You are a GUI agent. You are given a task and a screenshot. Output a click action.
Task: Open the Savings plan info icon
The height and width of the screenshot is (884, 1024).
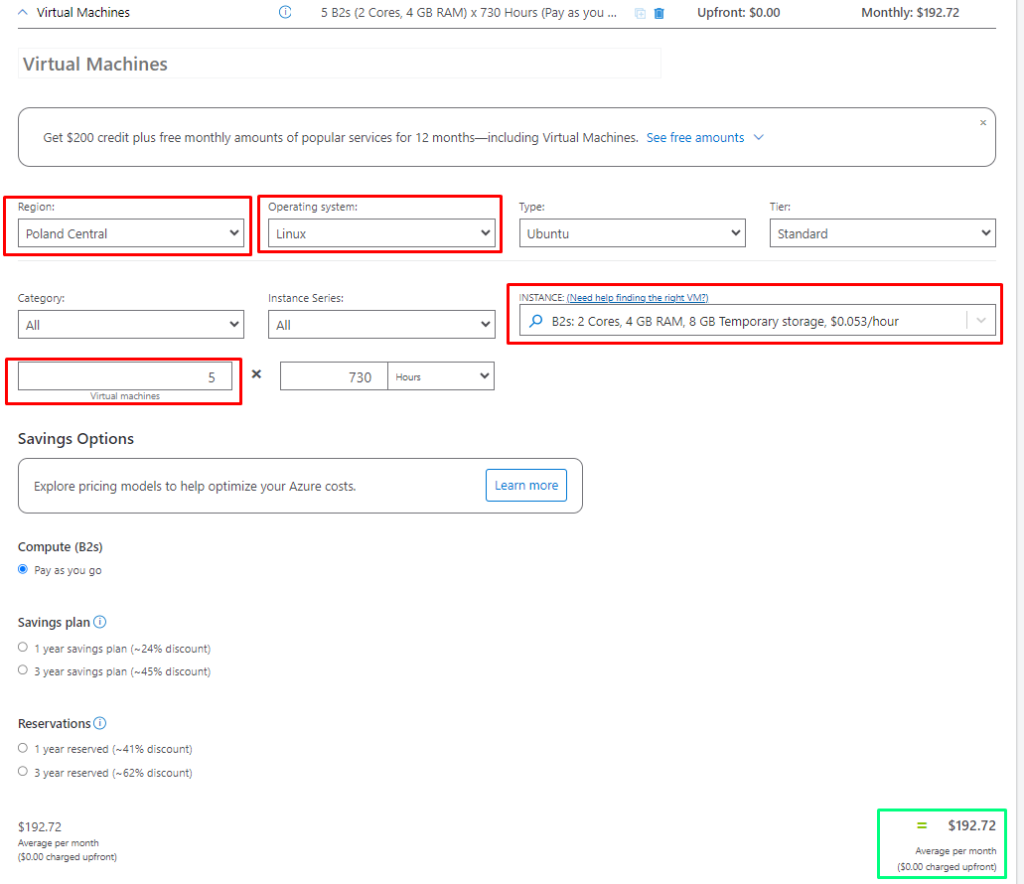point(100,622)
